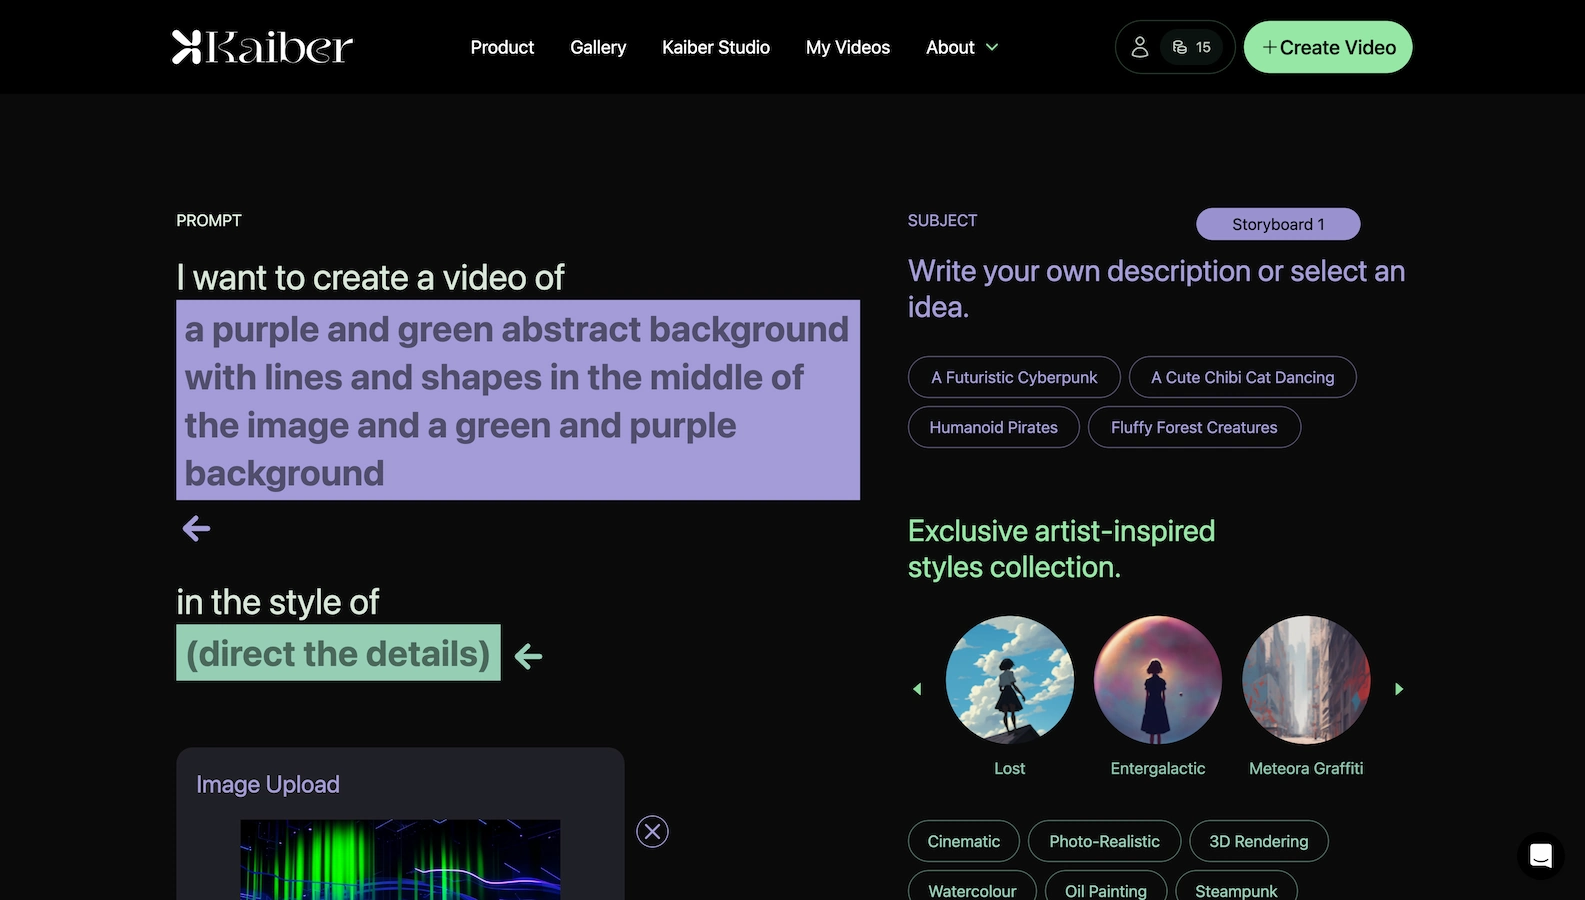Check the credits counter showing 15

[1192, 47]
